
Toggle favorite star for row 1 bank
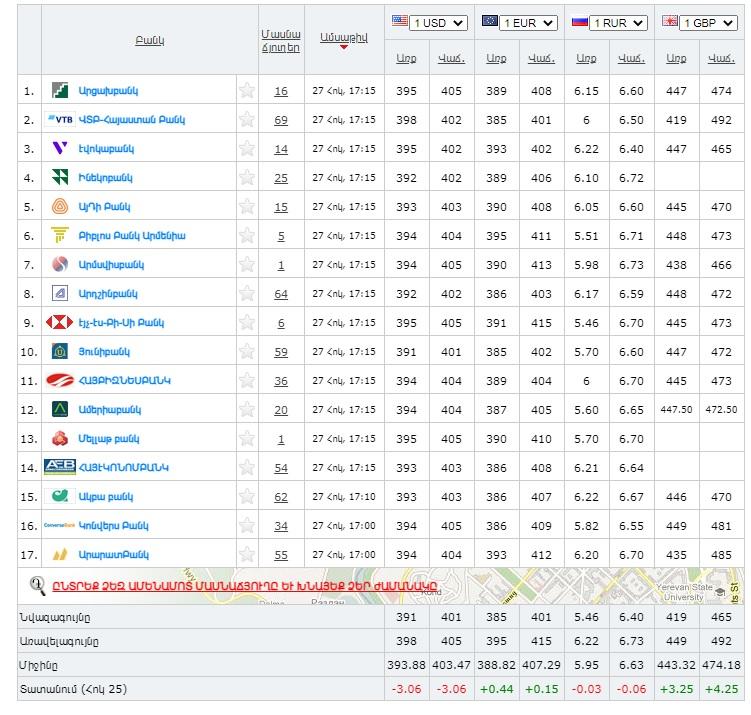(x=247, y=91)
